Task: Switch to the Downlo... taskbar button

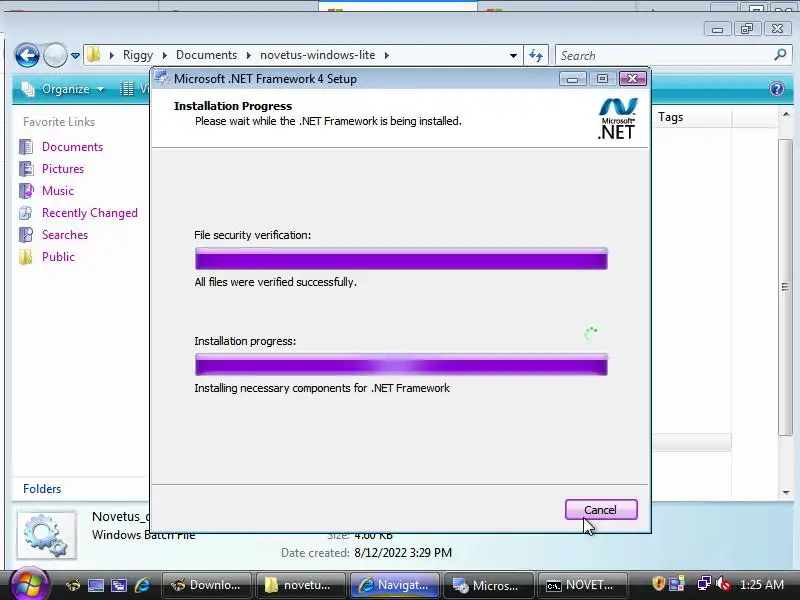Action: 207,585
